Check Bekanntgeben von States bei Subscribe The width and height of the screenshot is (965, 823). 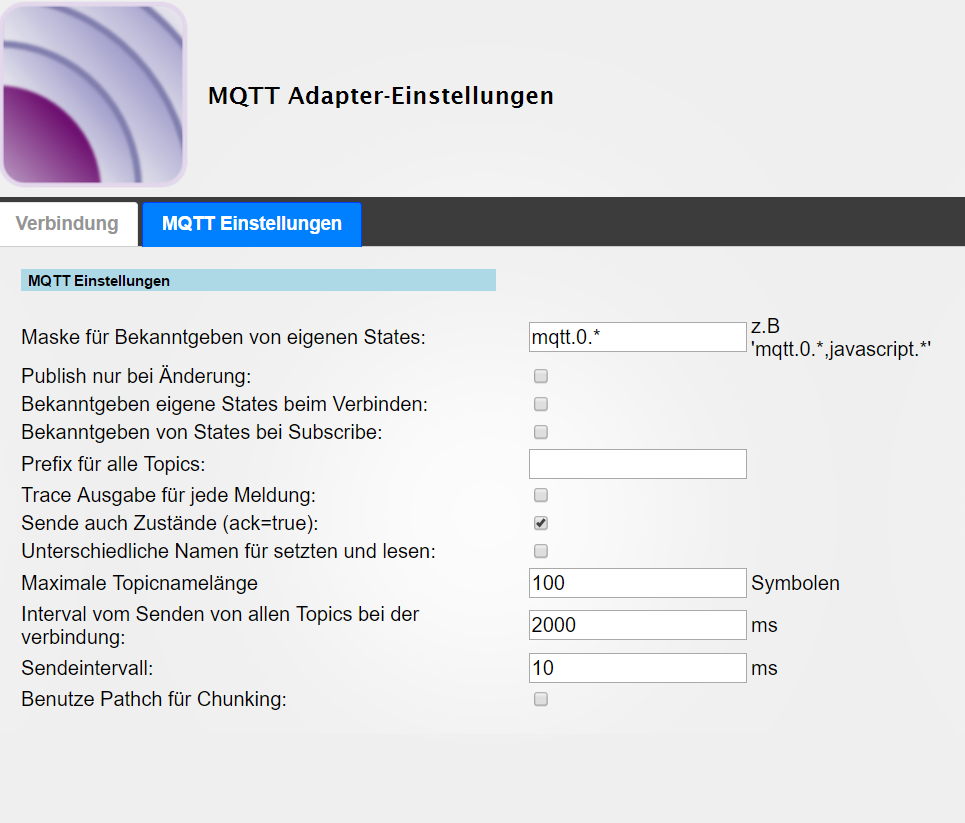click(541, 432)
